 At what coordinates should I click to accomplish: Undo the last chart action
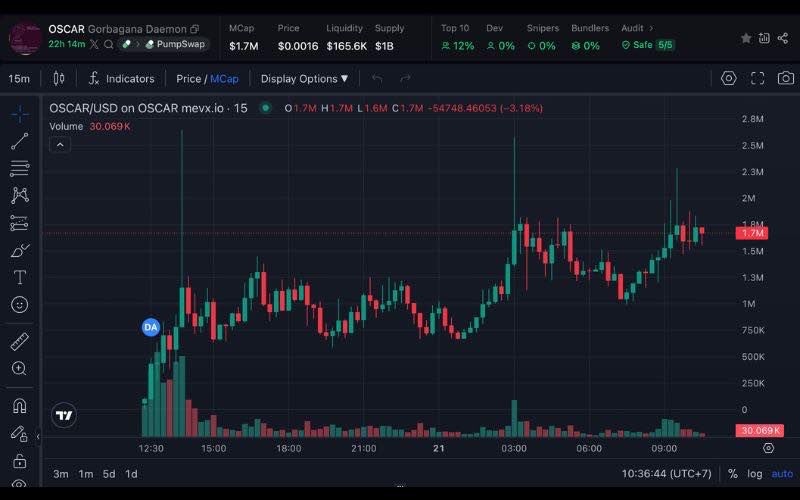[377, 79]
